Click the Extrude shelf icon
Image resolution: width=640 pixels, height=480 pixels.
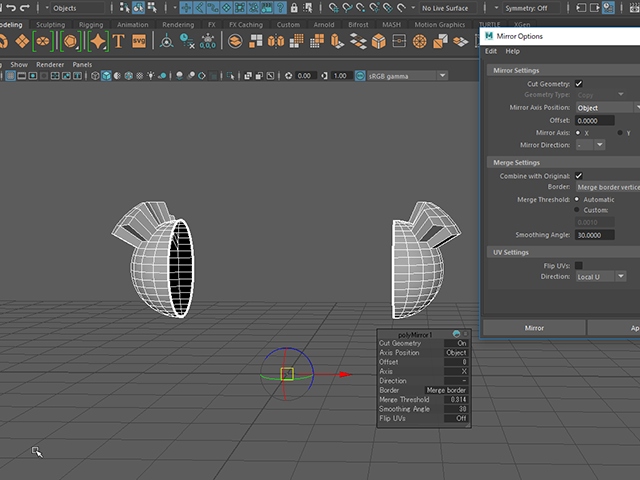pyautogui.click(x=337, y=41)
